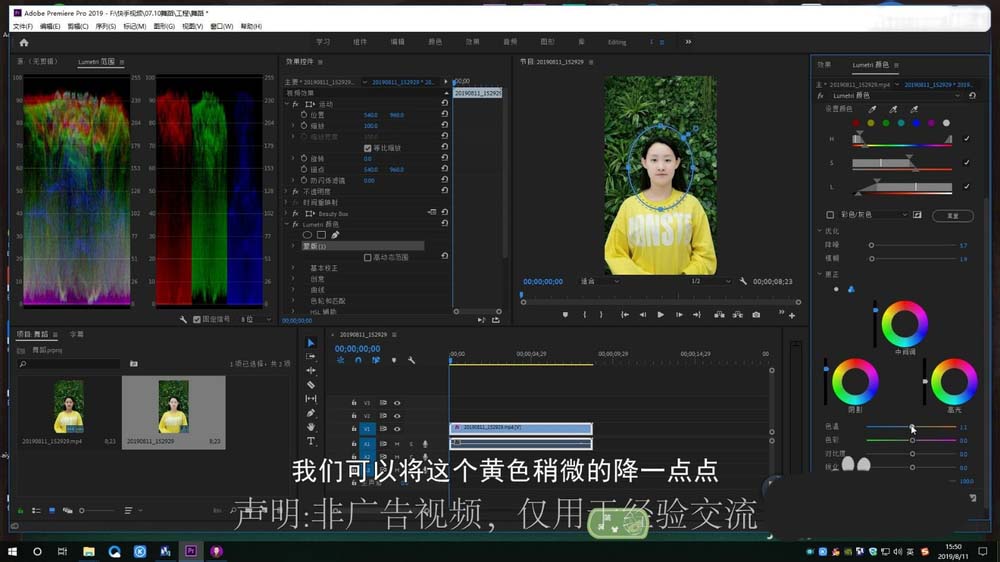
Task: Open Lumetri scopes wrench settings
Action: point(183,320)
